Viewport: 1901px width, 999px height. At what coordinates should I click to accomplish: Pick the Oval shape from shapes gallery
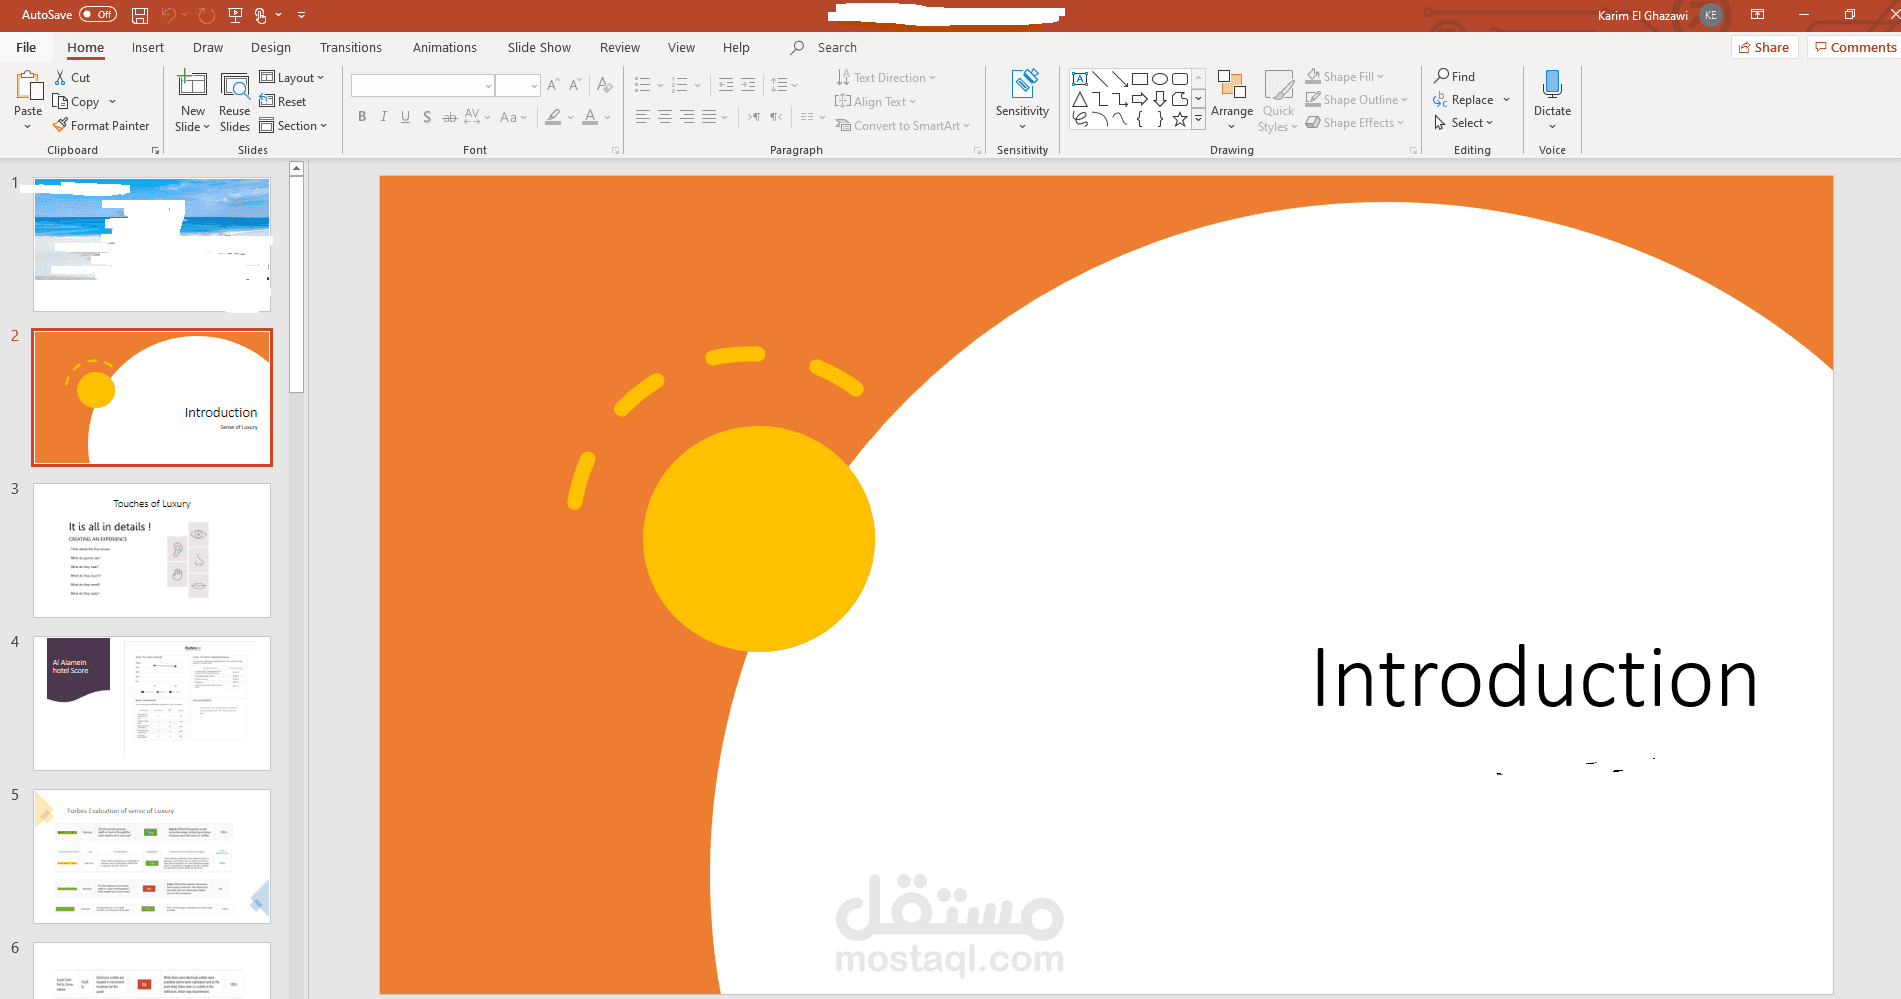click(x=1160, y=78)
